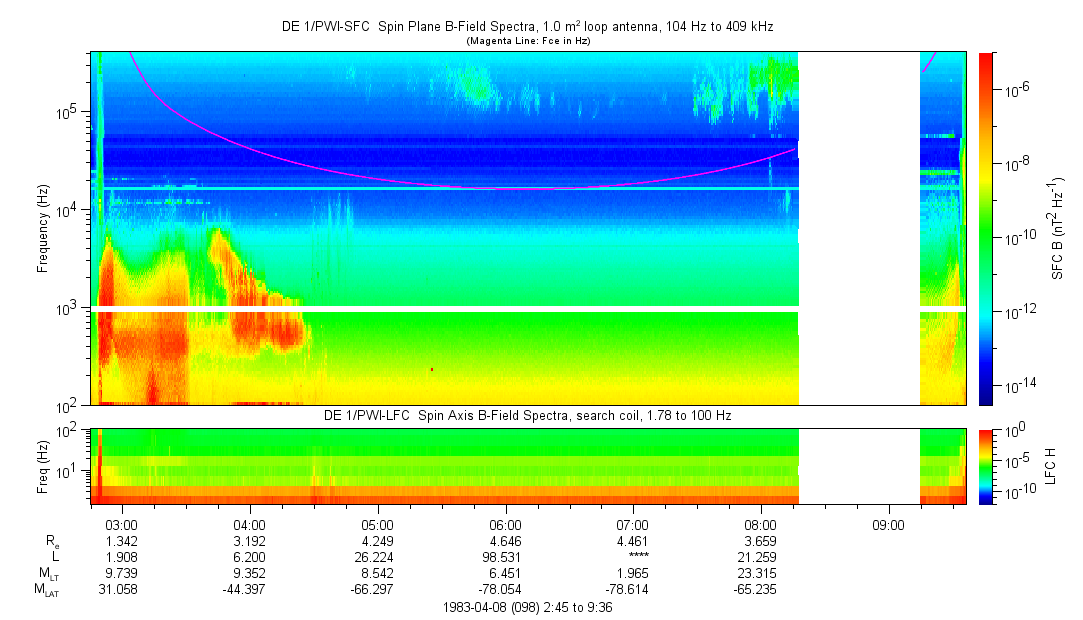The image size is (1083, 620).
Task: Click the 'Frequency (Hz)' axis label
Action: [43, 229]
